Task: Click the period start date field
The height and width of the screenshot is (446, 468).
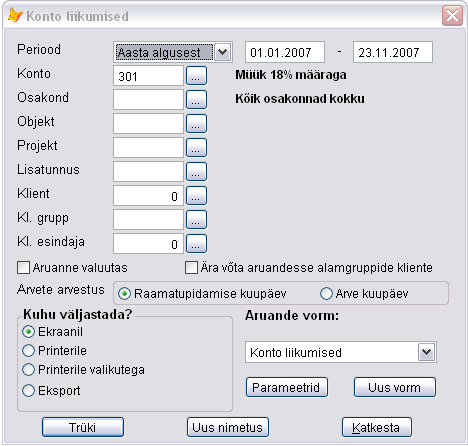Action: [285, 52]
